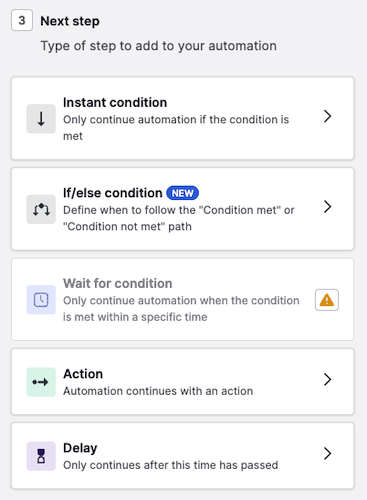Expand If/else condition with its chevron
Viewport: 367px width, 500px height.
click(328, 207)
